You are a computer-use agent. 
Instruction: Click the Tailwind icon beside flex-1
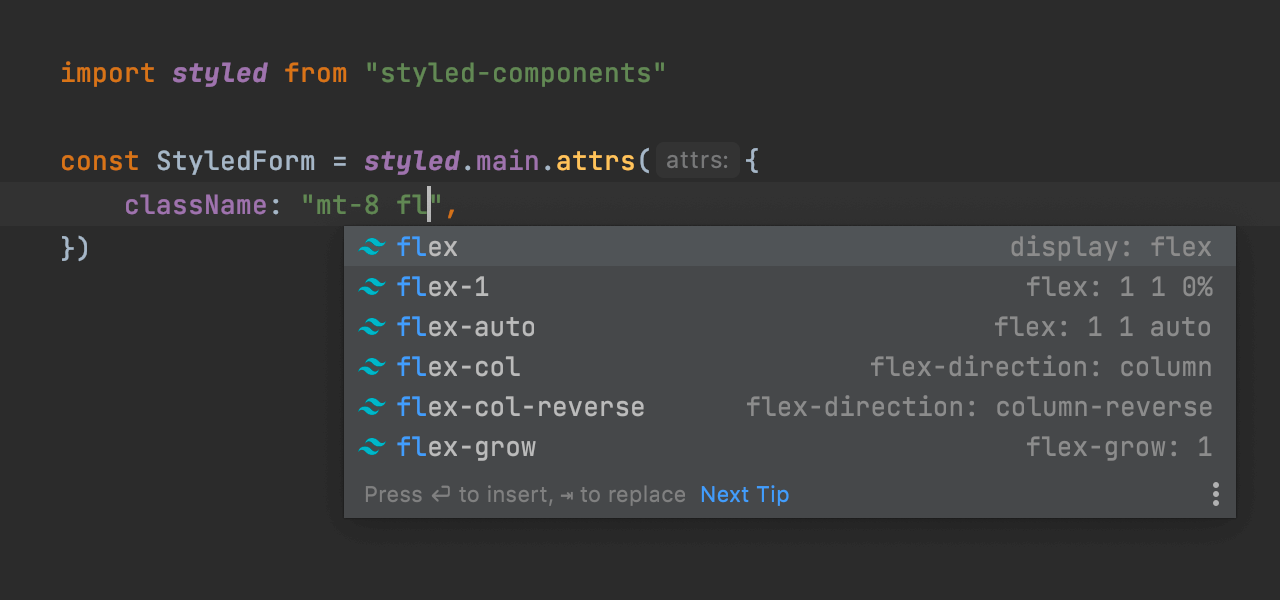point(371,286)
